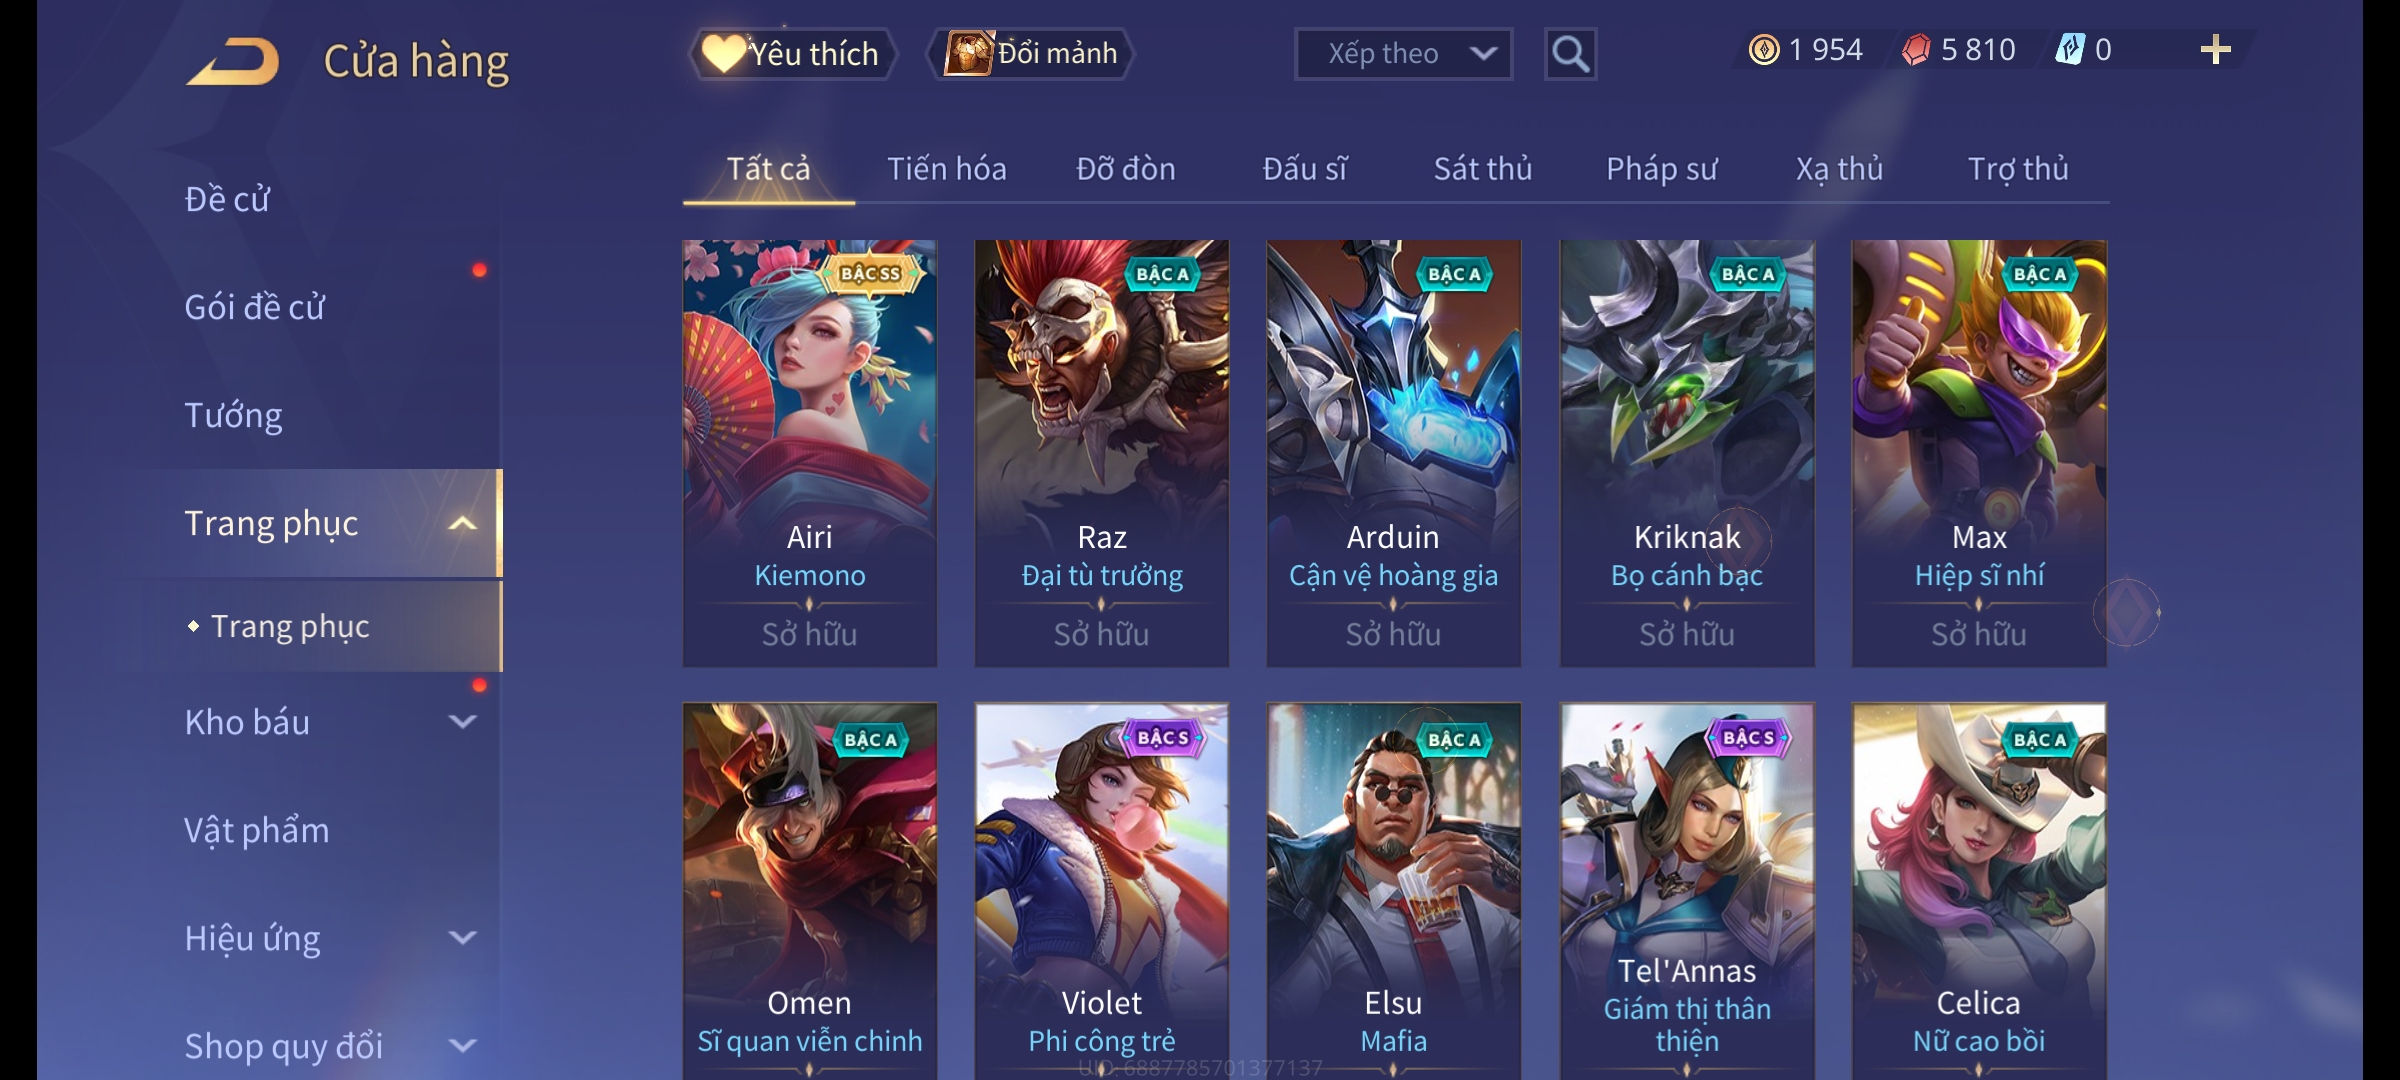Image resolution: width=2400 pixels, height=1080 pixels.
Task: Open Đổi mảnh fragment exchange chest
Action: tap(1031, 54)
